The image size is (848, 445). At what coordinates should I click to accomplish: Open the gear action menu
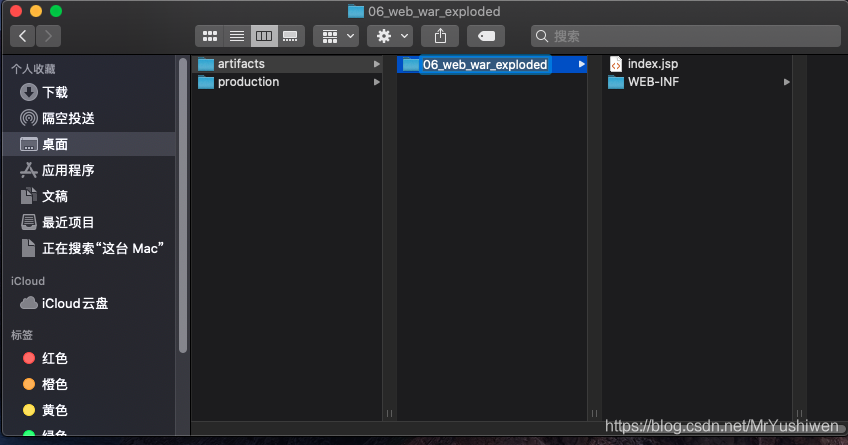click(x=390, y=36)
